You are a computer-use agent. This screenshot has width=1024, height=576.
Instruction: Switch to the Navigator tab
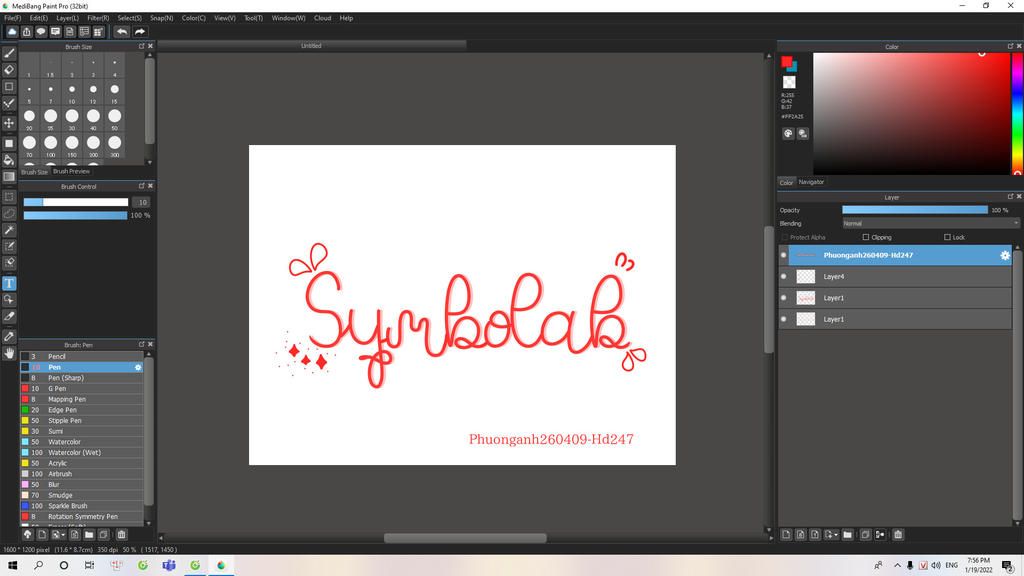(811, 182)
